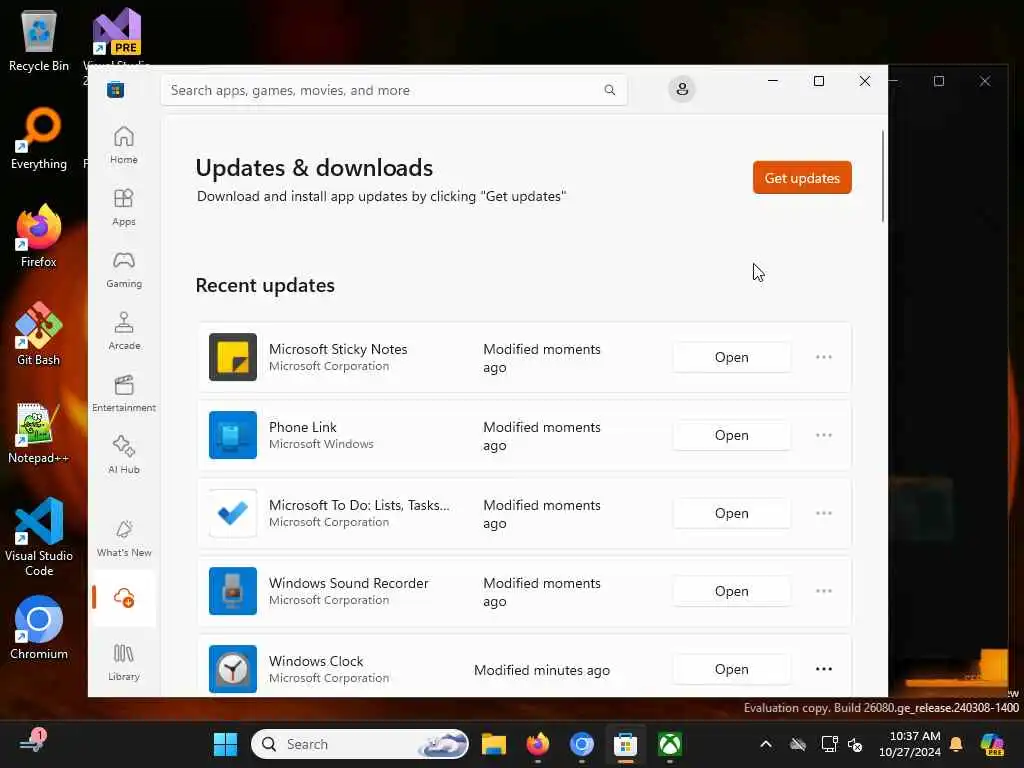Select the Downloads cloud icon in sidebar
1024x768 pixels.
[x=123, y=598]
